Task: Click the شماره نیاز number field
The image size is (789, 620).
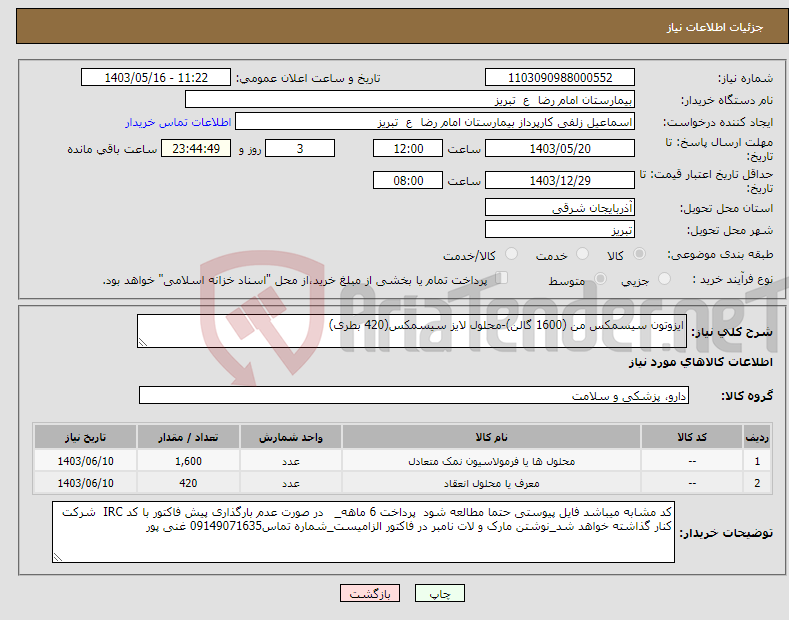Action: pyautogui.click(x=560, y=78)
